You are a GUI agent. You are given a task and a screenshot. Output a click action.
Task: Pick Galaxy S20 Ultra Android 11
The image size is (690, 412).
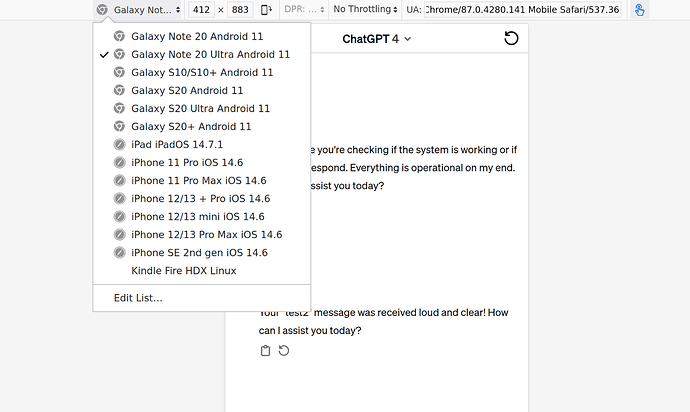[x=202, y=108]
